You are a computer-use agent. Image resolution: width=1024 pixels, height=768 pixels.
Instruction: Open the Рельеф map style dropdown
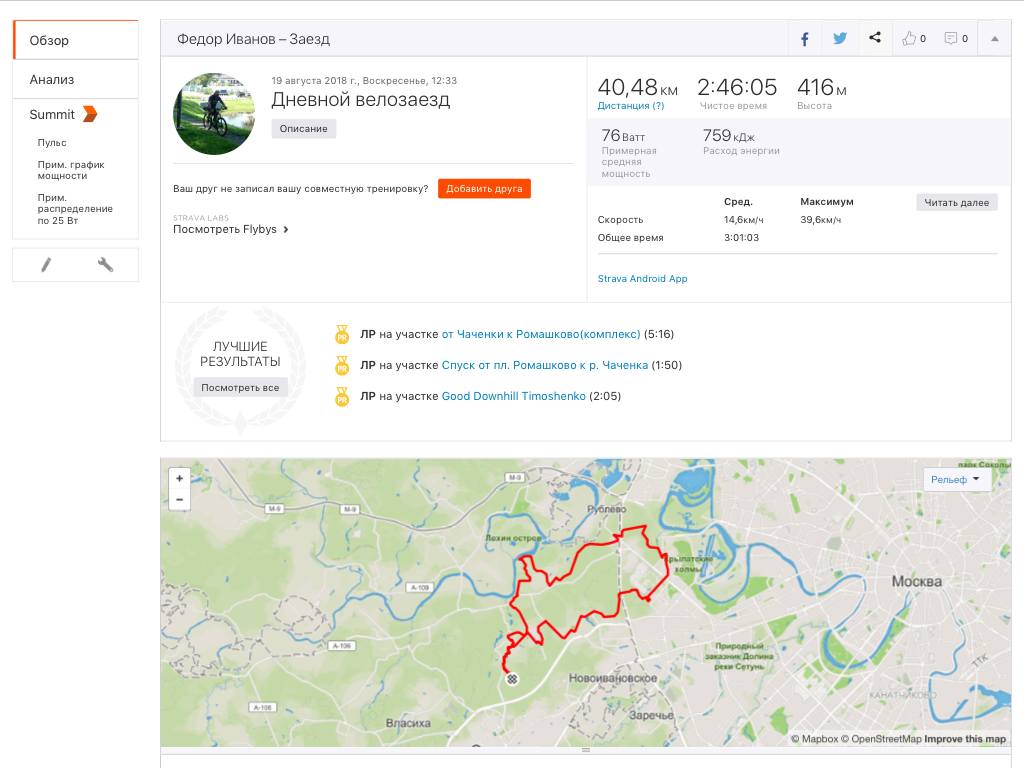point(957,480)
